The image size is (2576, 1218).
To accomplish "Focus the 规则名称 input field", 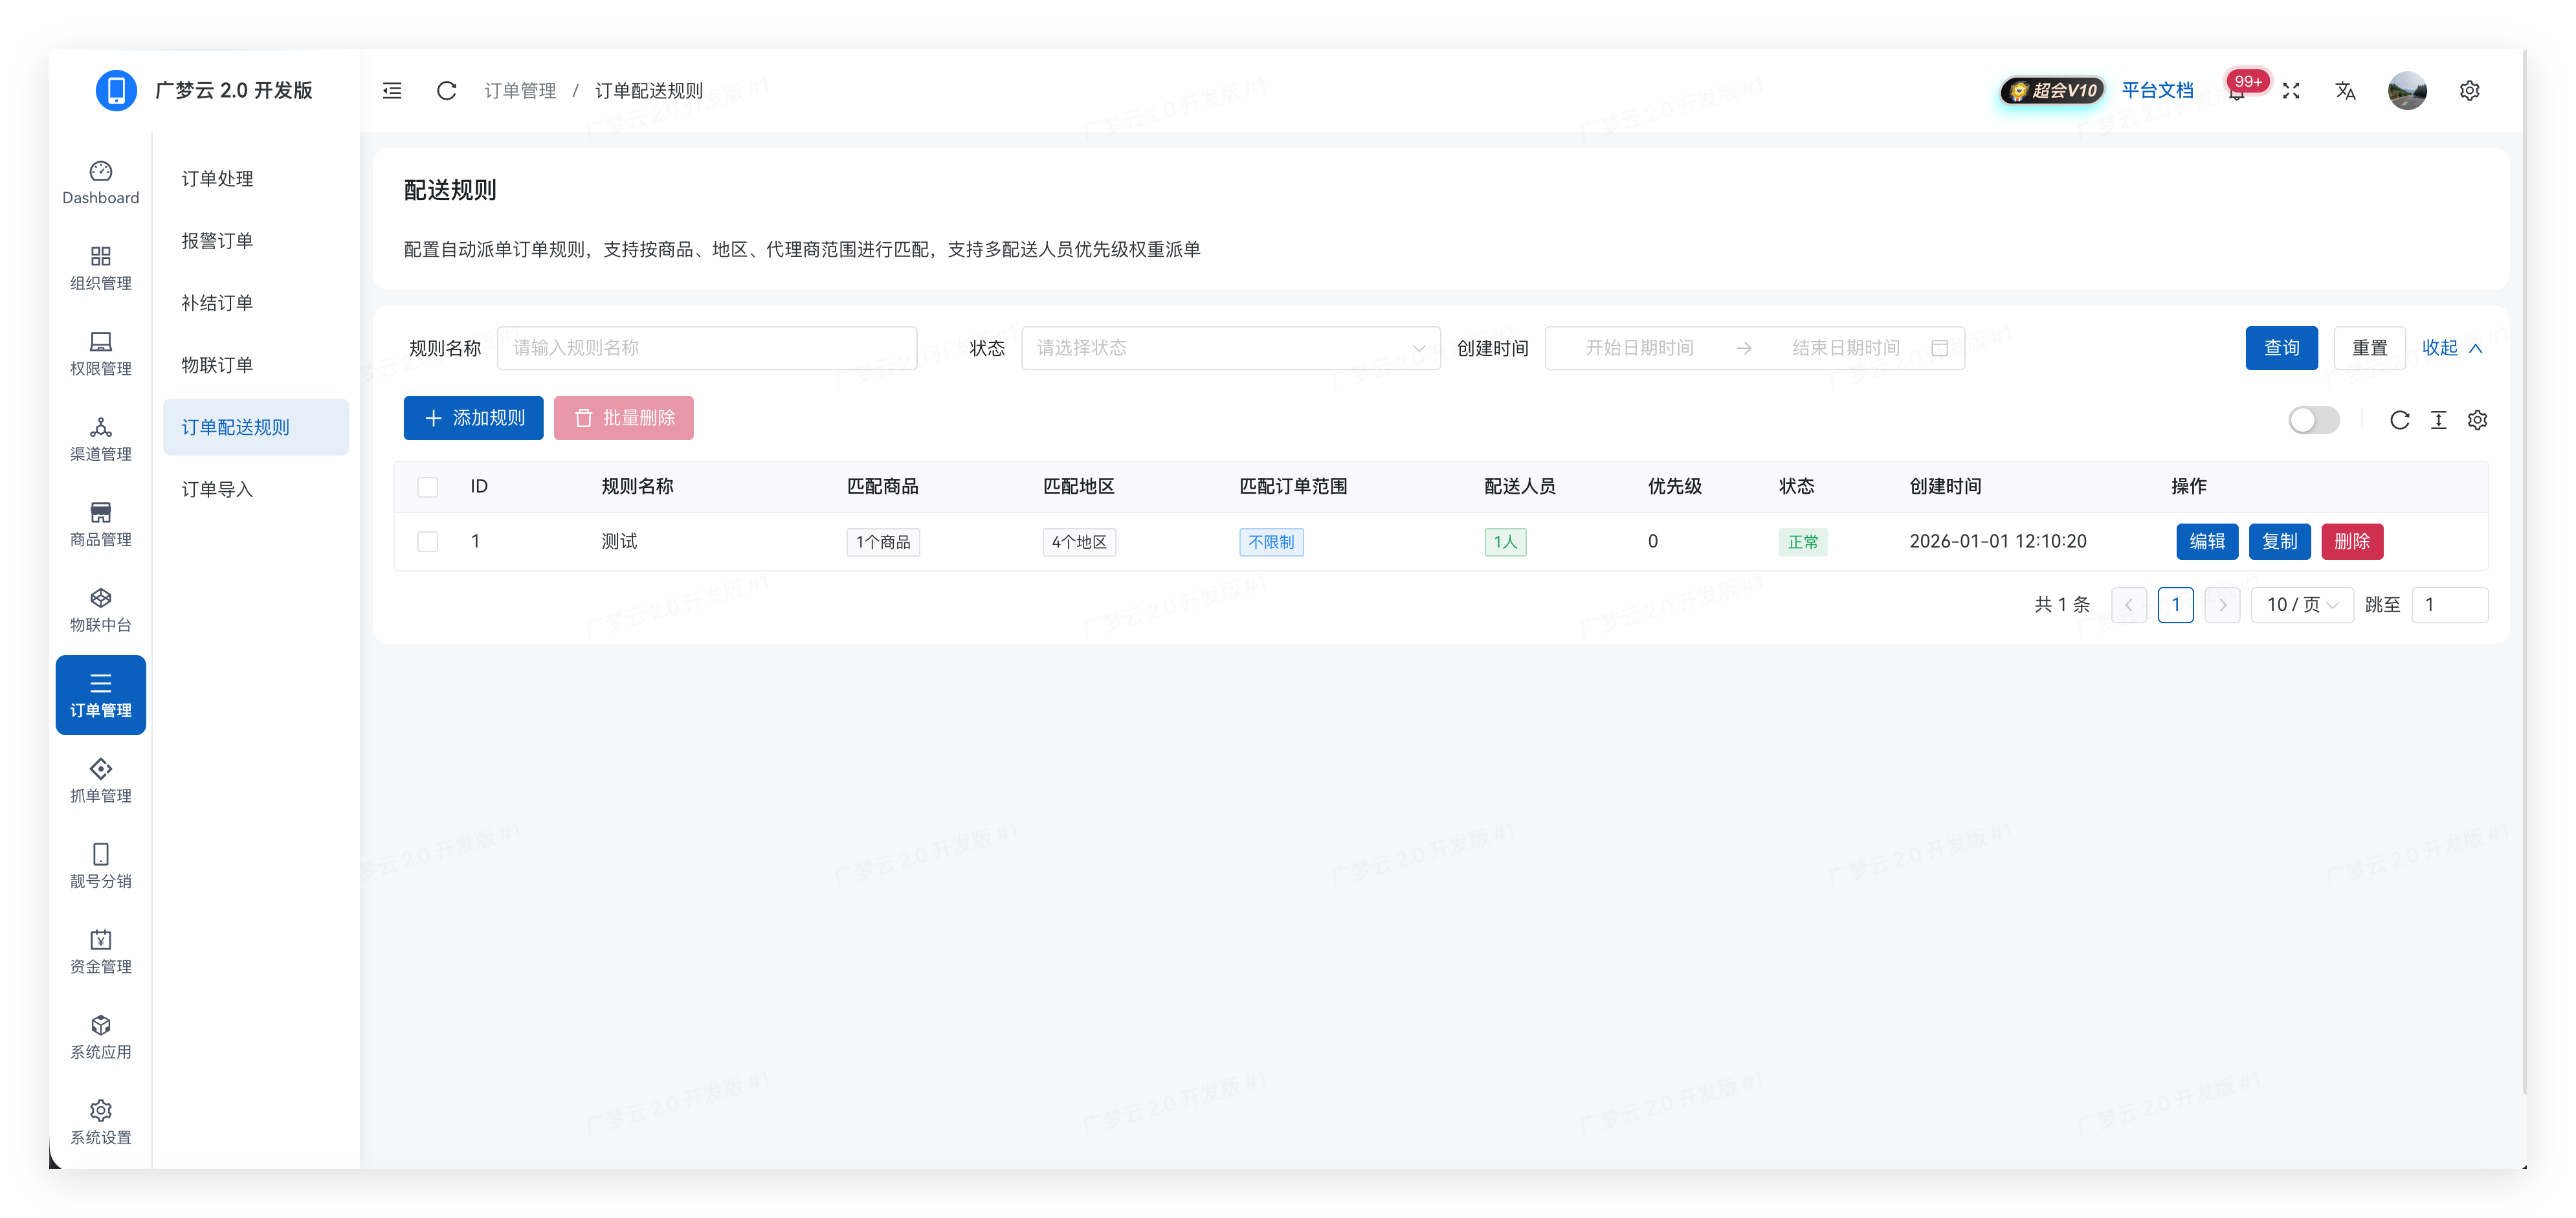I will 706,348.
